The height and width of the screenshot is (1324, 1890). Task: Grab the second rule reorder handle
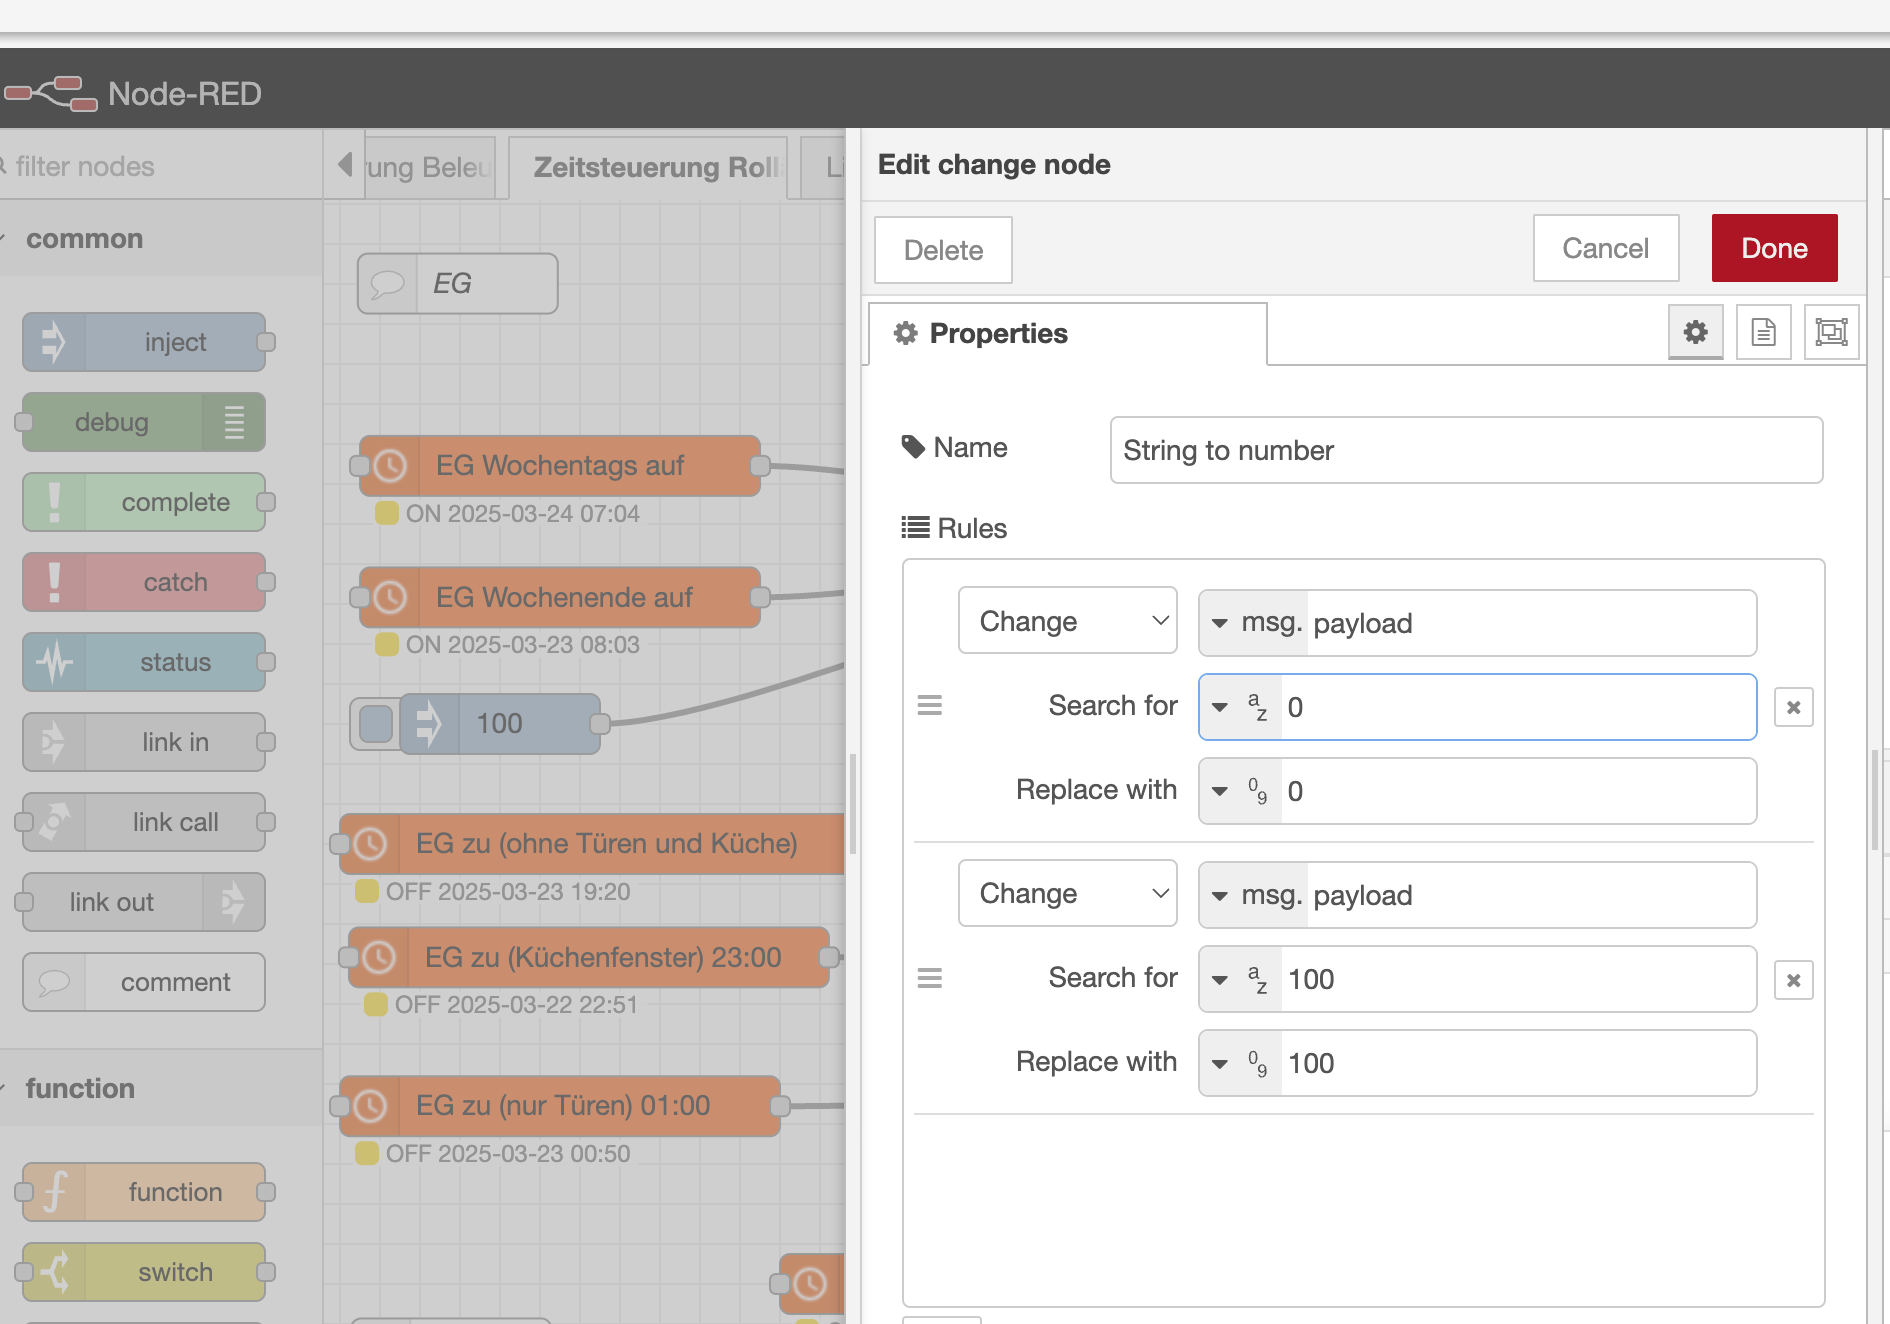930,978
